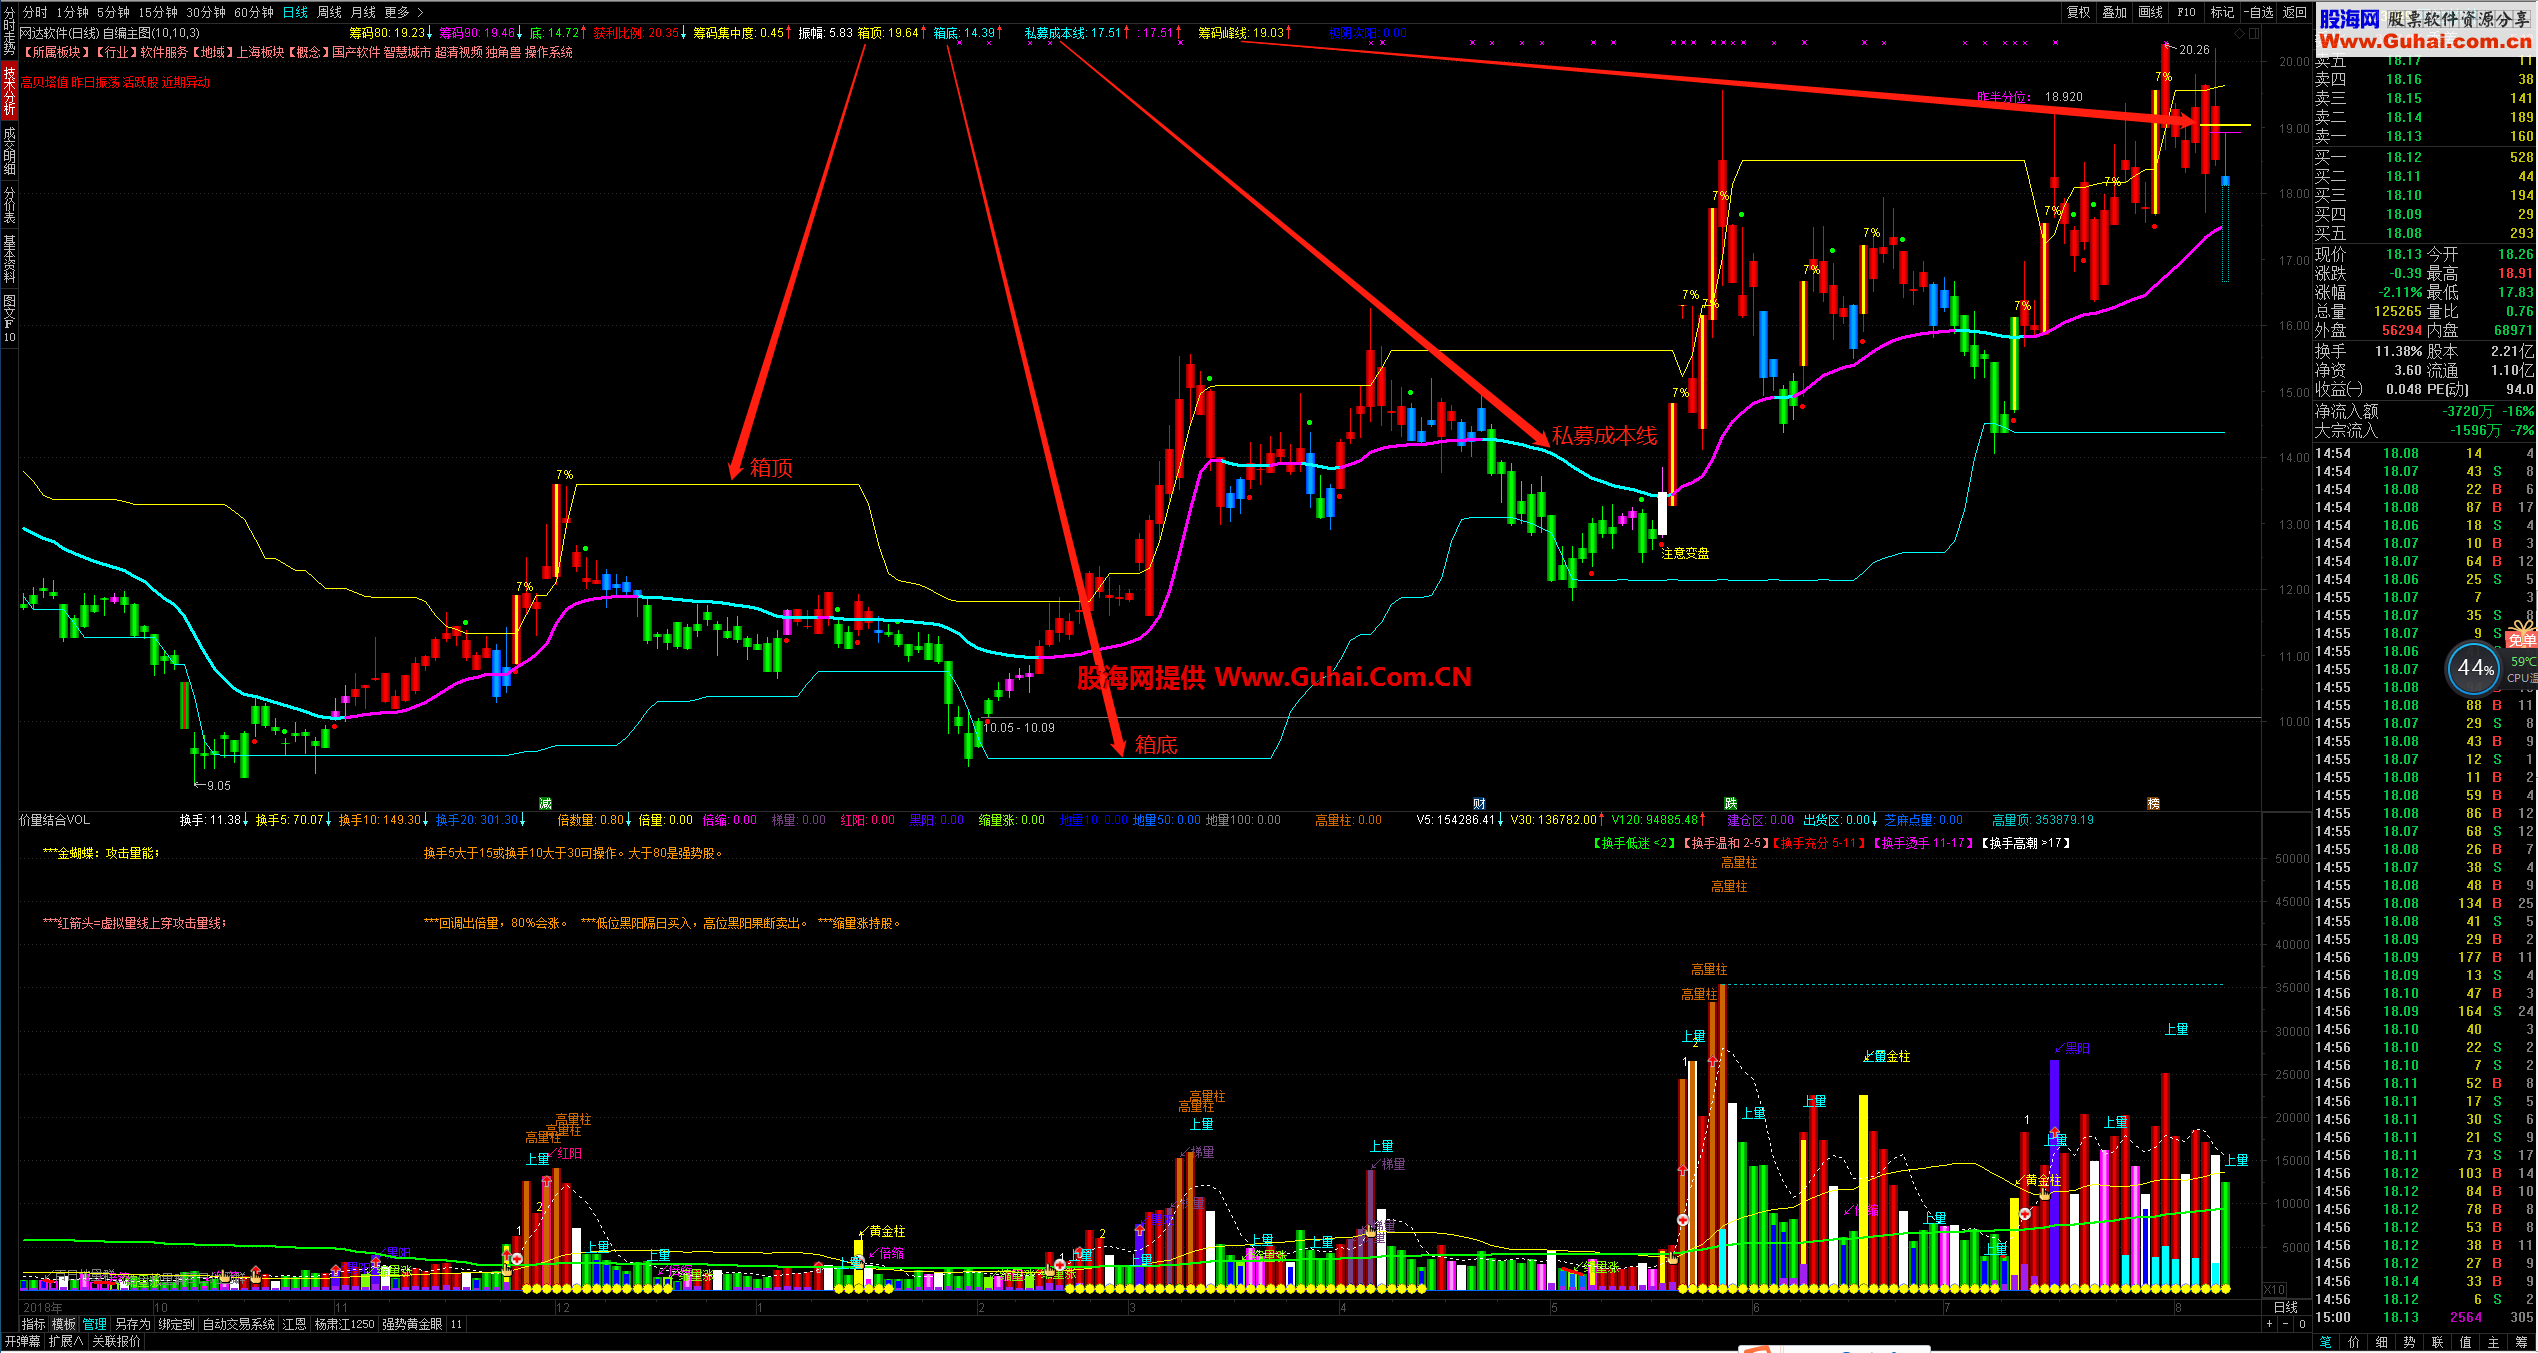
Task: Click the 财 event marker on timeline
Action: [1479, 803]
